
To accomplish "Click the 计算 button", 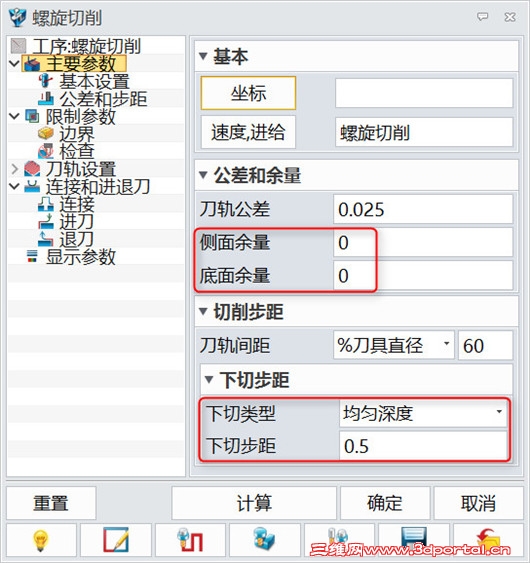I will (x=254, y=503).
